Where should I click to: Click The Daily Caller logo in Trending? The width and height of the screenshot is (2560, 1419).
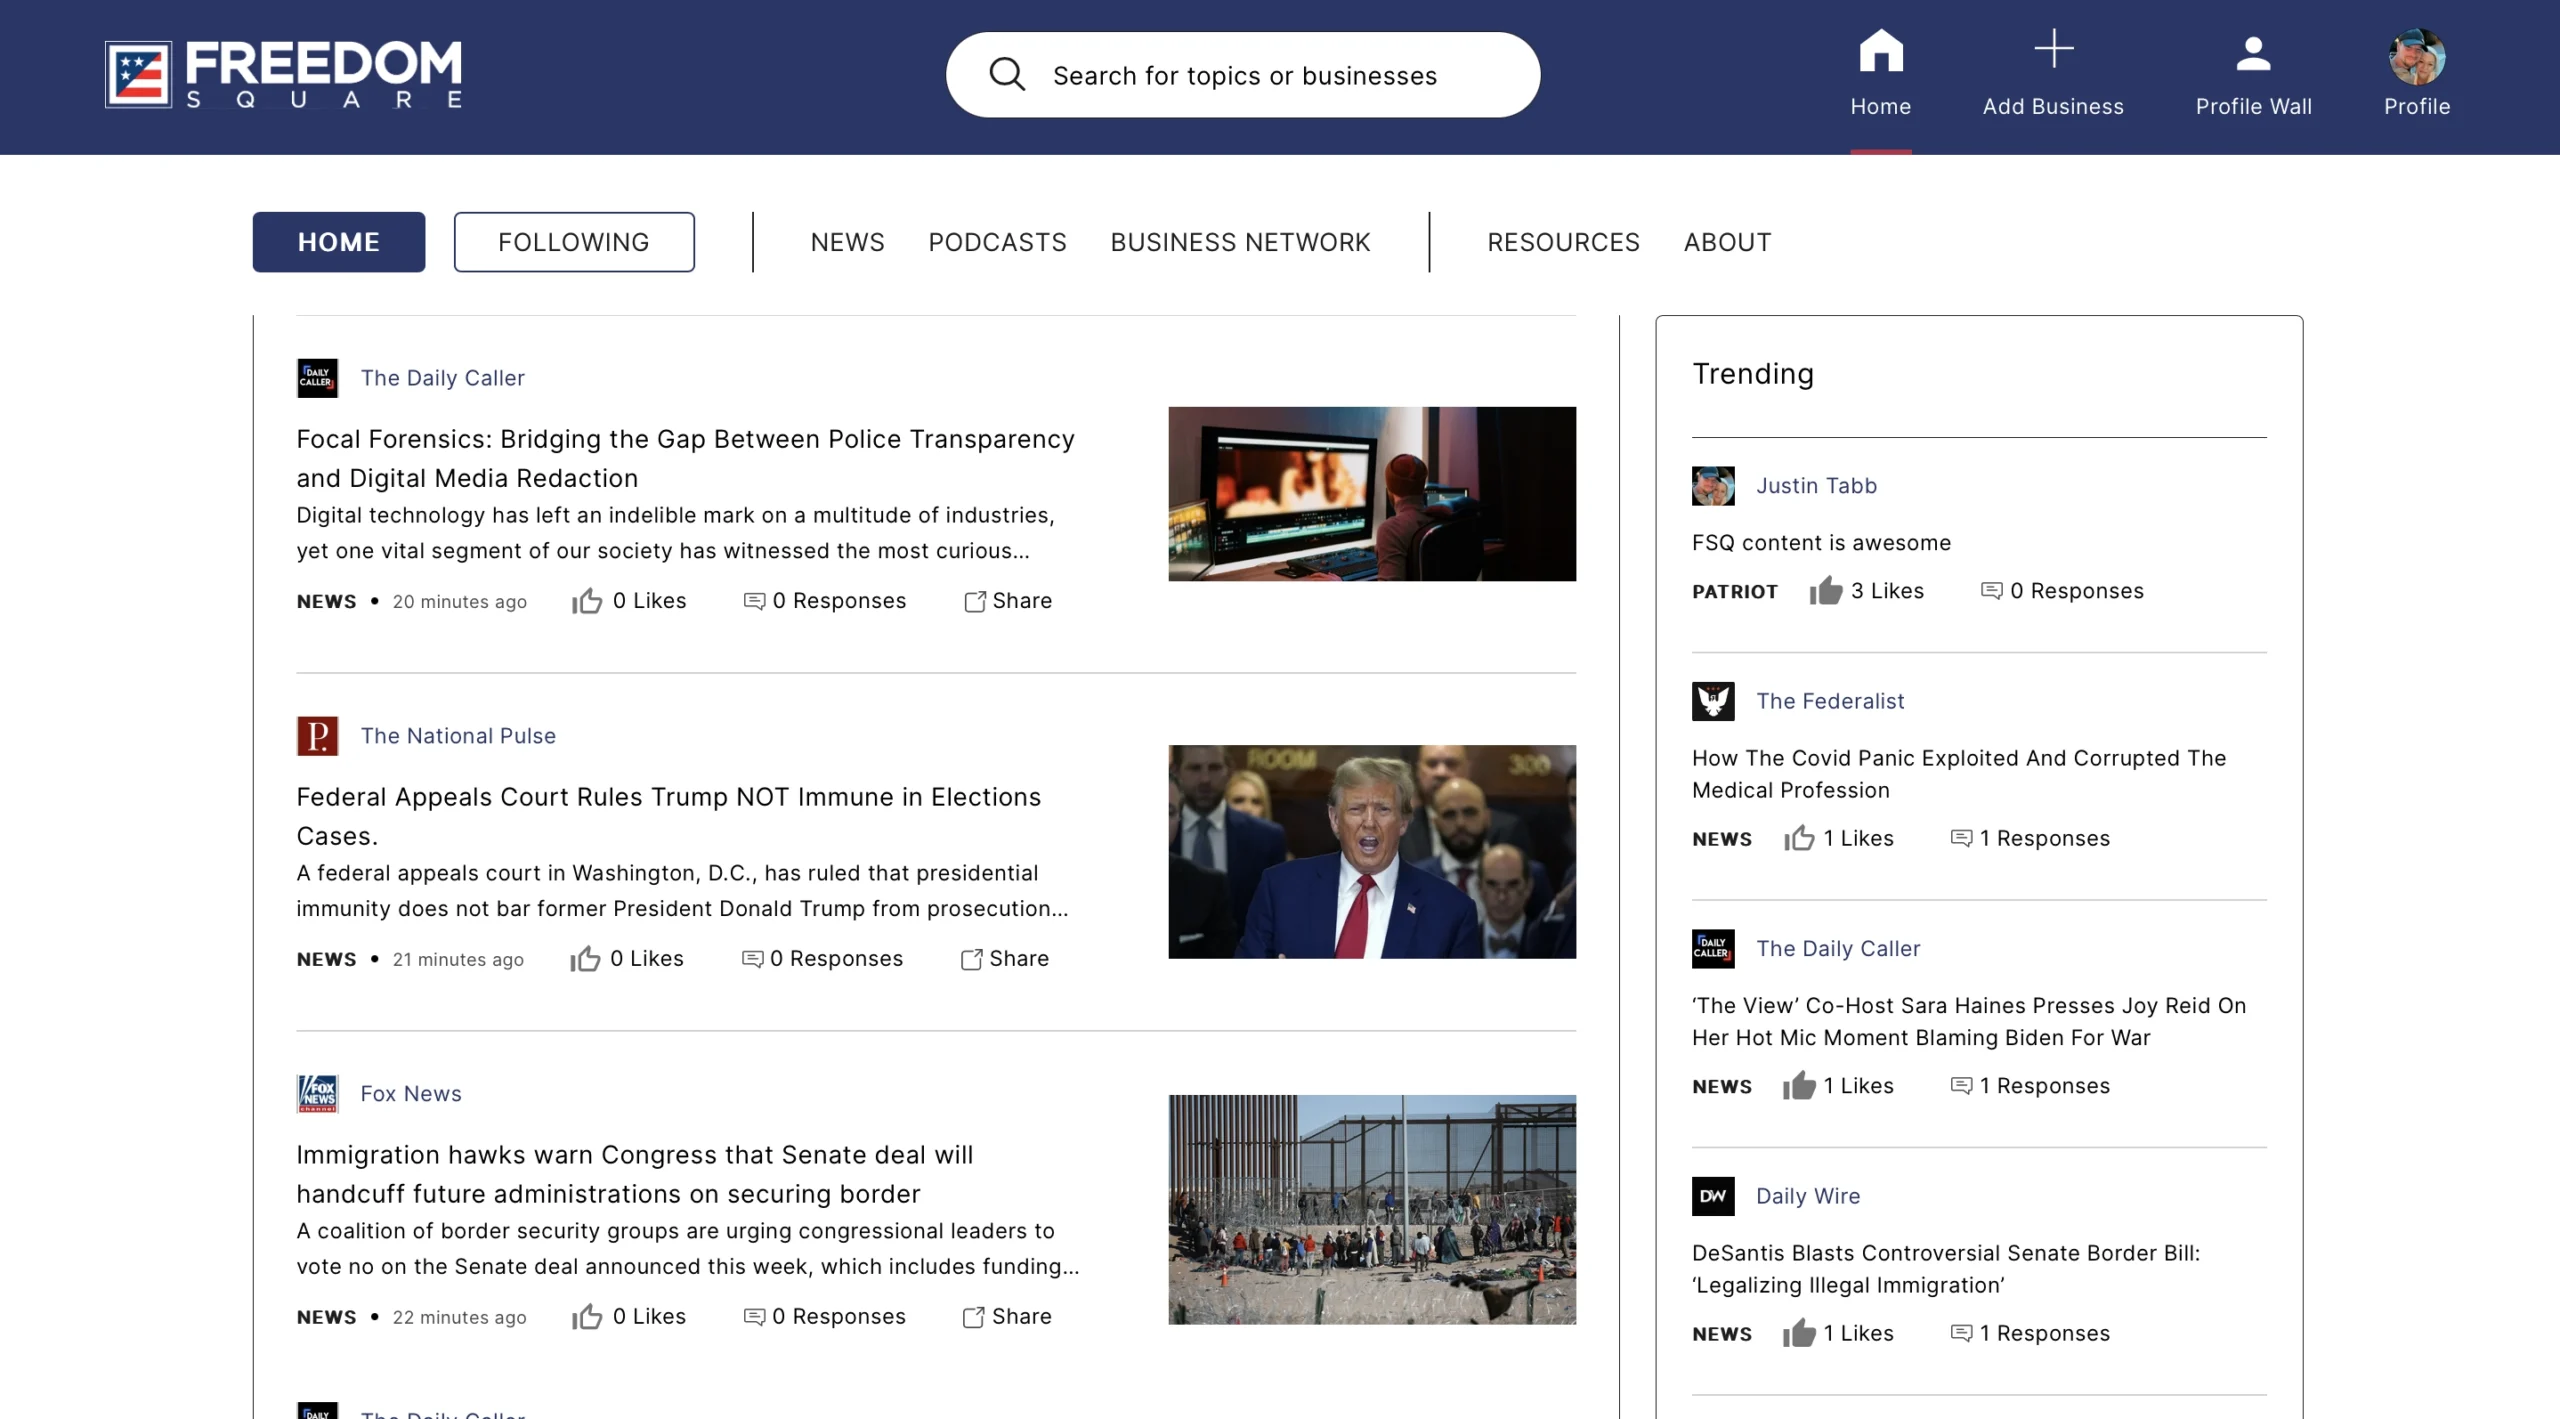click(1713, 949)
